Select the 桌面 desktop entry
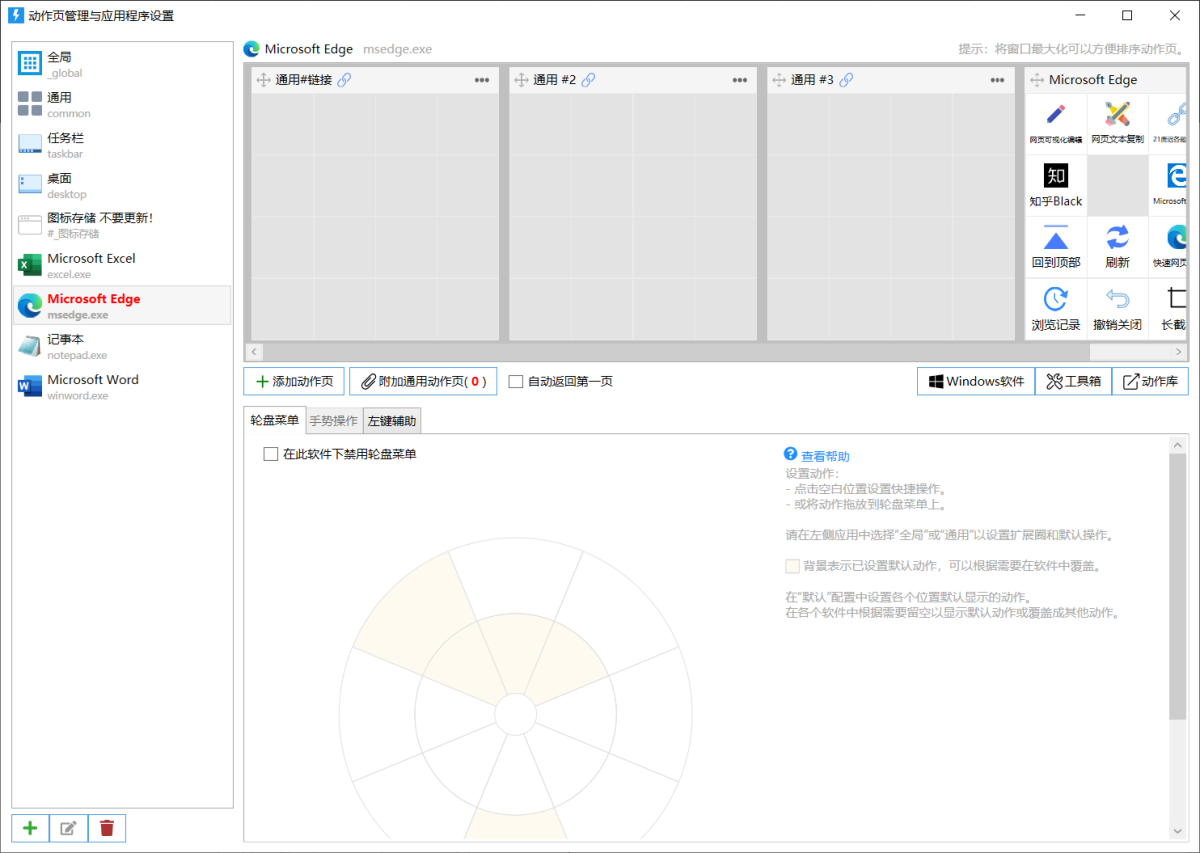The width and height of the screenshot is (1200, 853). [x=122, y=185]
